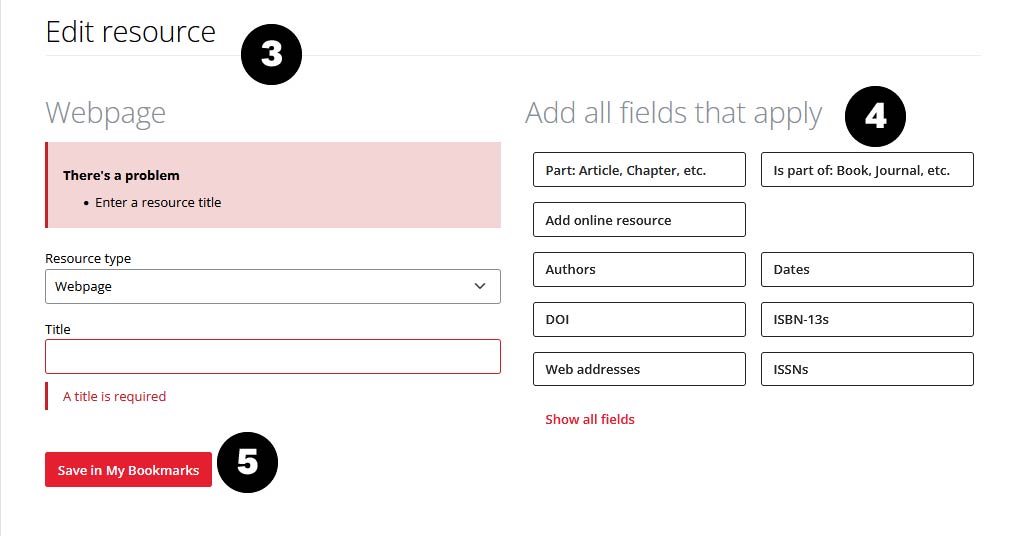
Task: Open the Resource type dropdown
Action: [x=272, y=286]
